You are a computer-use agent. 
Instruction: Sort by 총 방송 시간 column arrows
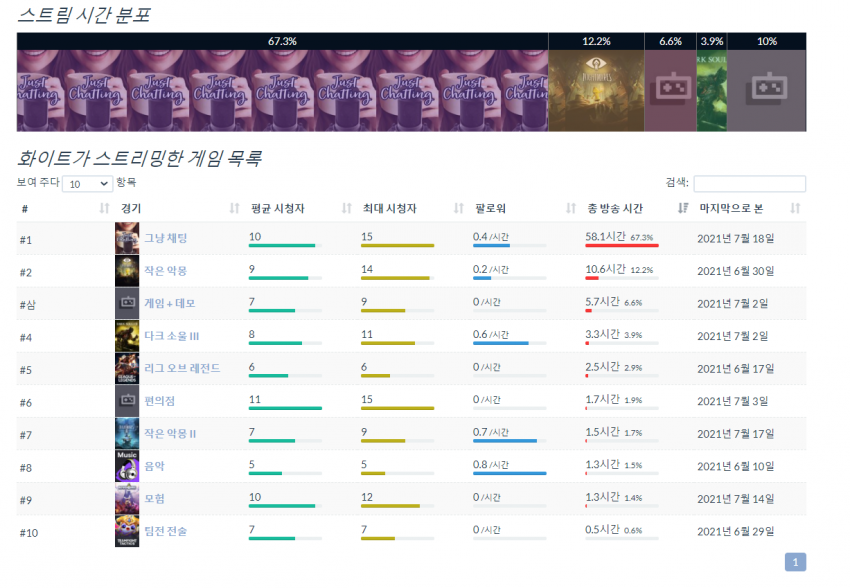point(683,209)
